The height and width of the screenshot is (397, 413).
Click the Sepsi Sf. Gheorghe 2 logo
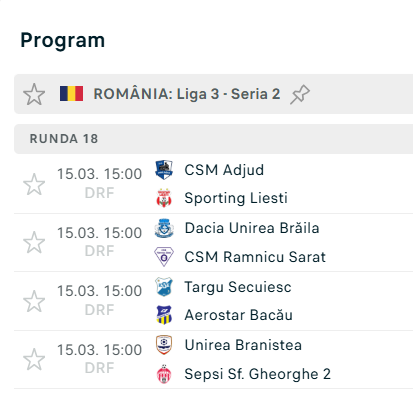pyautogui.click(x=164, y=374)
